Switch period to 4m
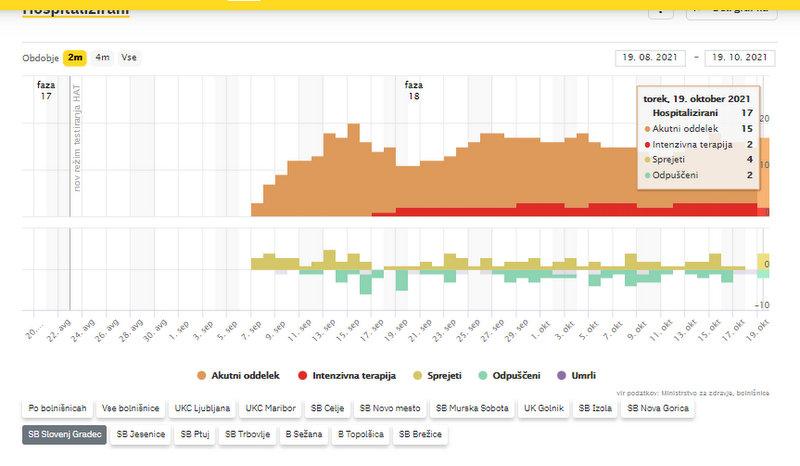This screenshot has height=466, width=800. tap(103, 58)
